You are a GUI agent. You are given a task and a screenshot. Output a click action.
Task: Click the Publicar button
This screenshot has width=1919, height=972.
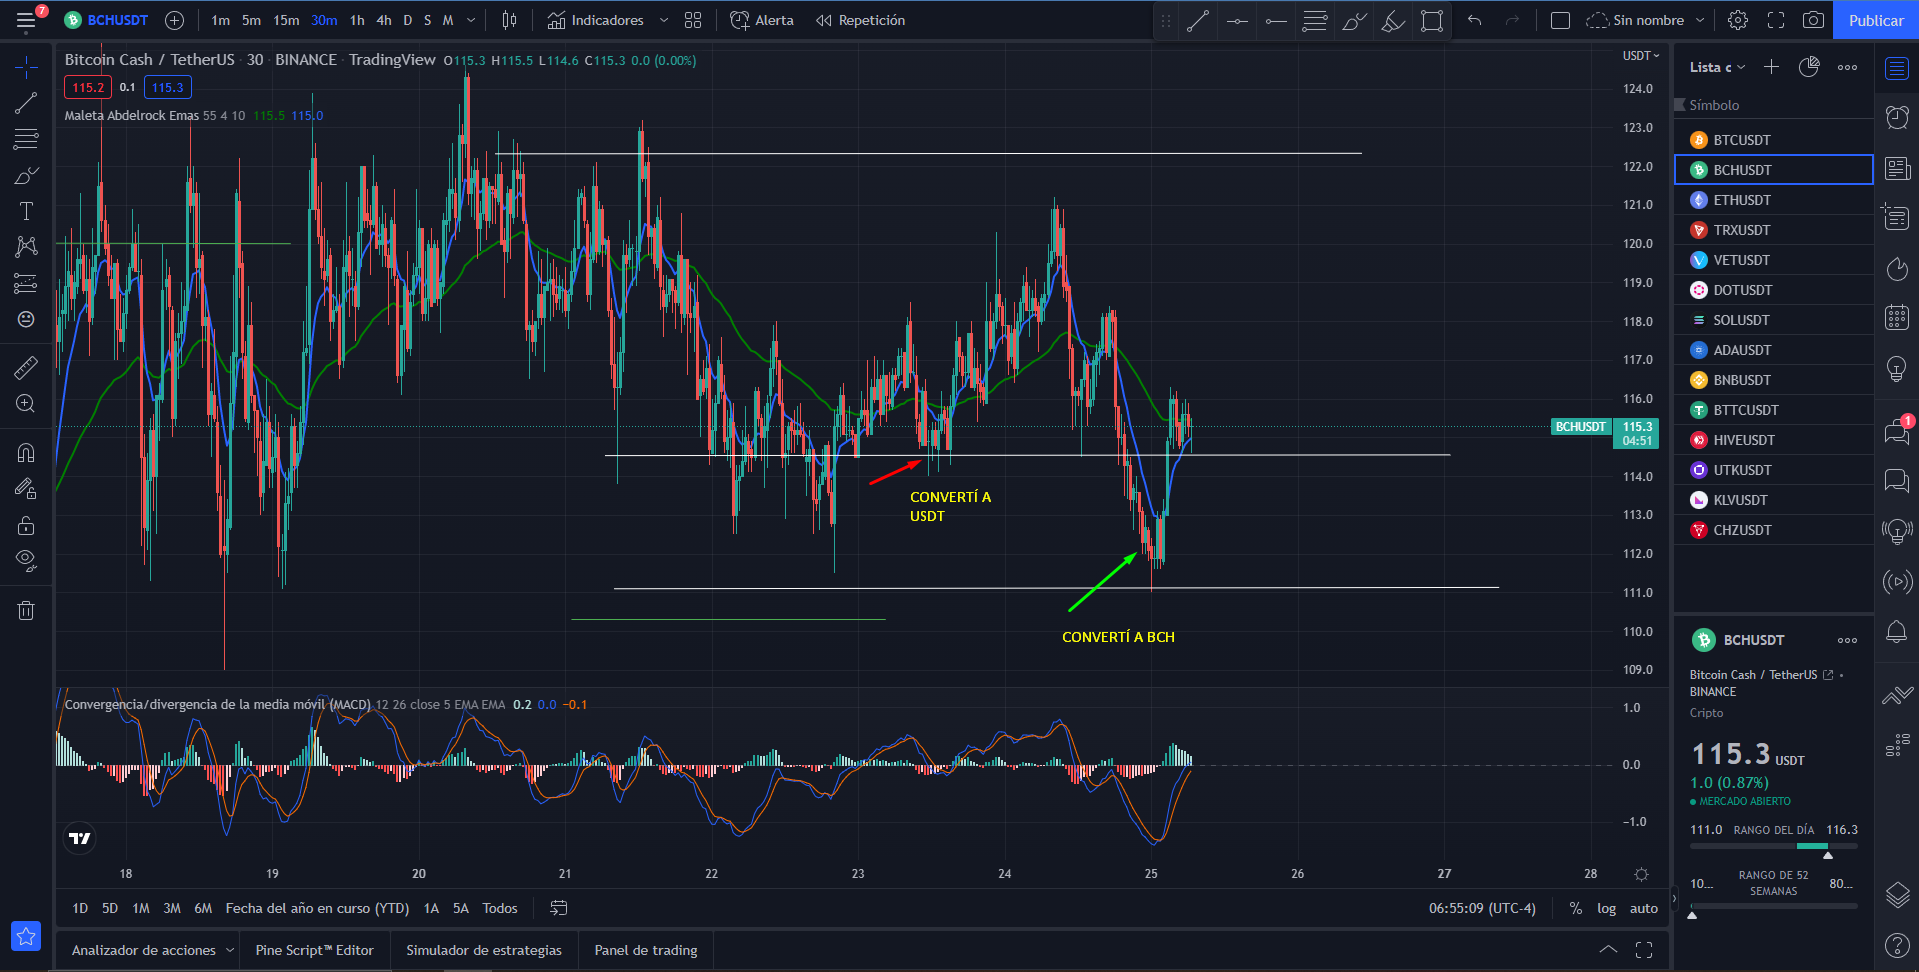pyautogui.click(x=1876, y=20)
